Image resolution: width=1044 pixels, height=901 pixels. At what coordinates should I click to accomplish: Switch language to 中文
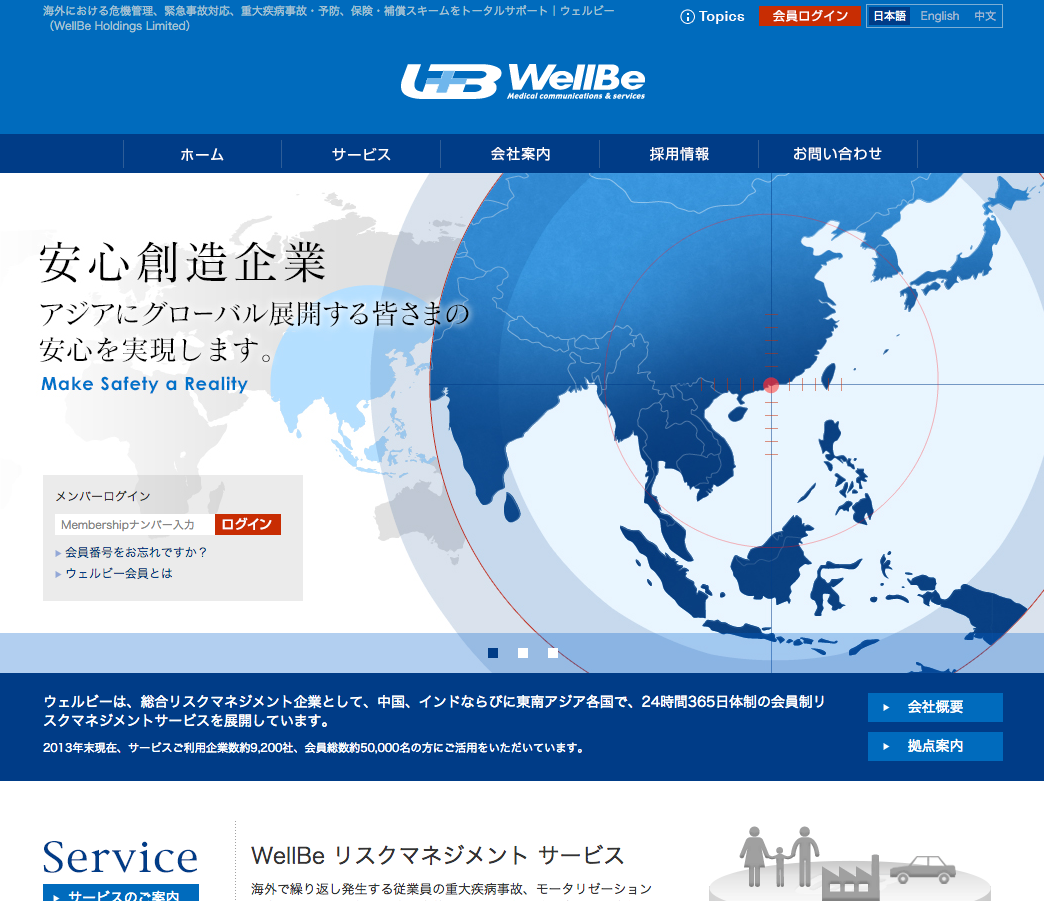[985, 17]
